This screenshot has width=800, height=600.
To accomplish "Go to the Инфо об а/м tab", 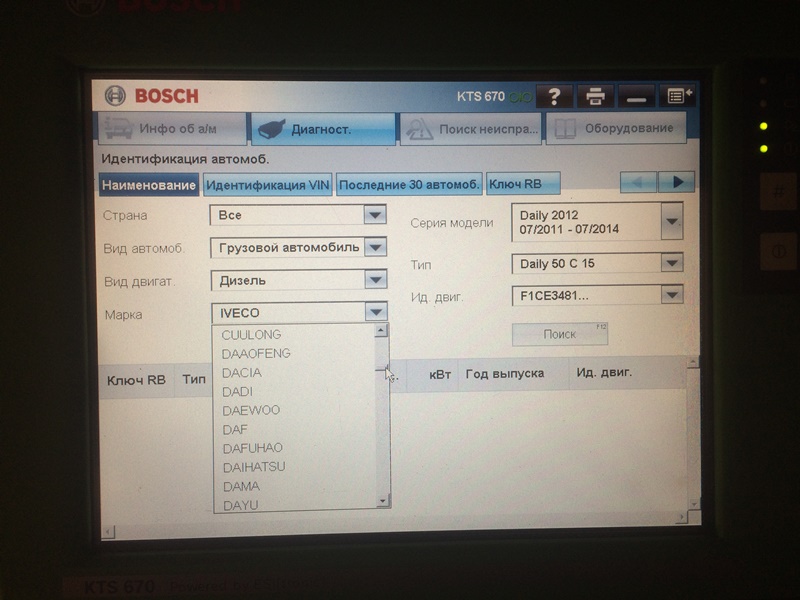I will 172,129.
